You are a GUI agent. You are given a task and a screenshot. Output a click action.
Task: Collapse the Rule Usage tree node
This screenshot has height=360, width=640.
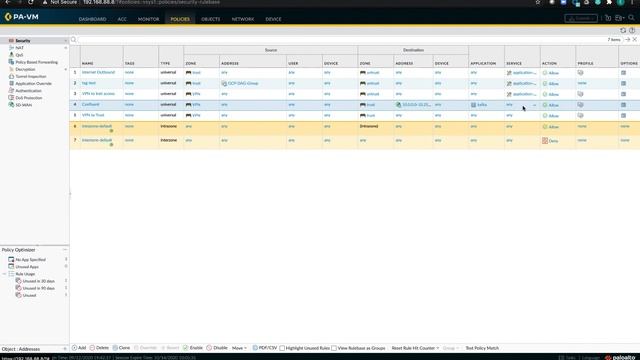pyautogui.click(x=4, y=274)
